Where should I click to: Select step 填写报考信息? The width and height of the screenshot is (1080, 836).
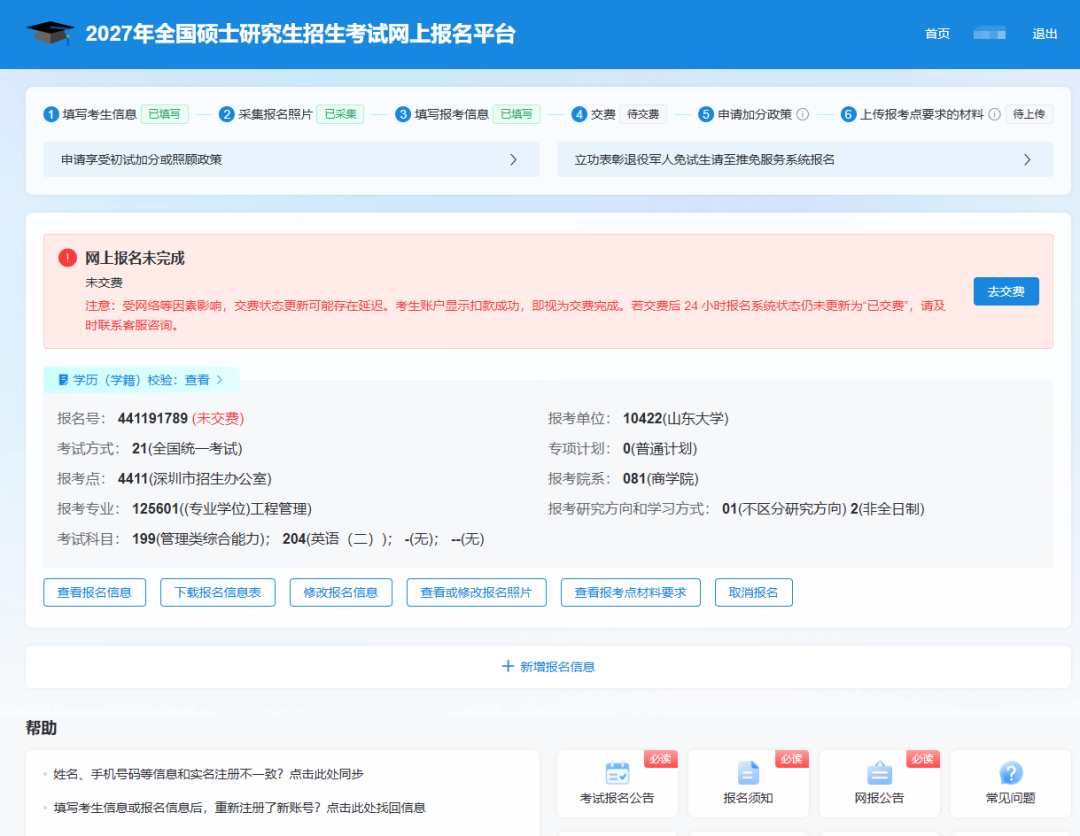[452, 114]
